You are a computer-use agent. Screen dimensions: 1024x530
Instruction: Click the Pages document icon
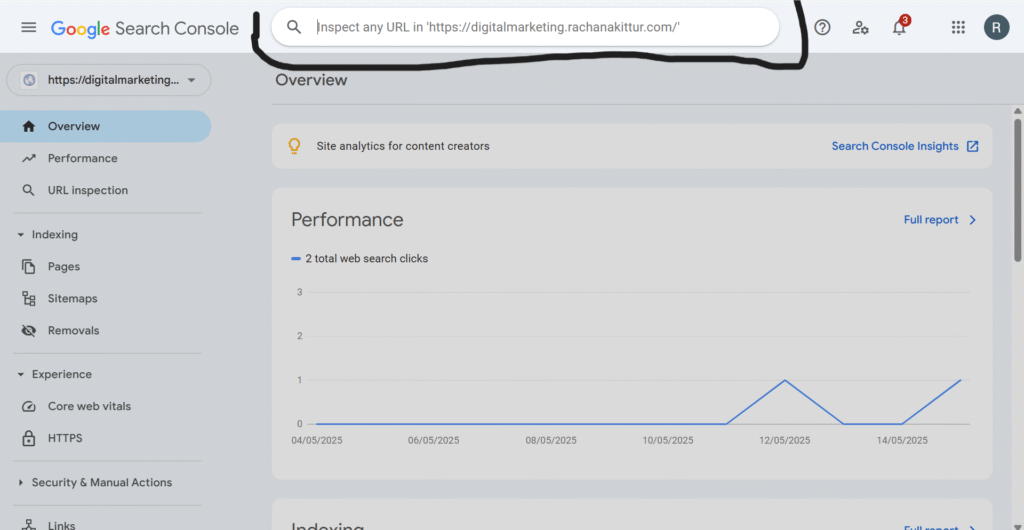point(28,266)
